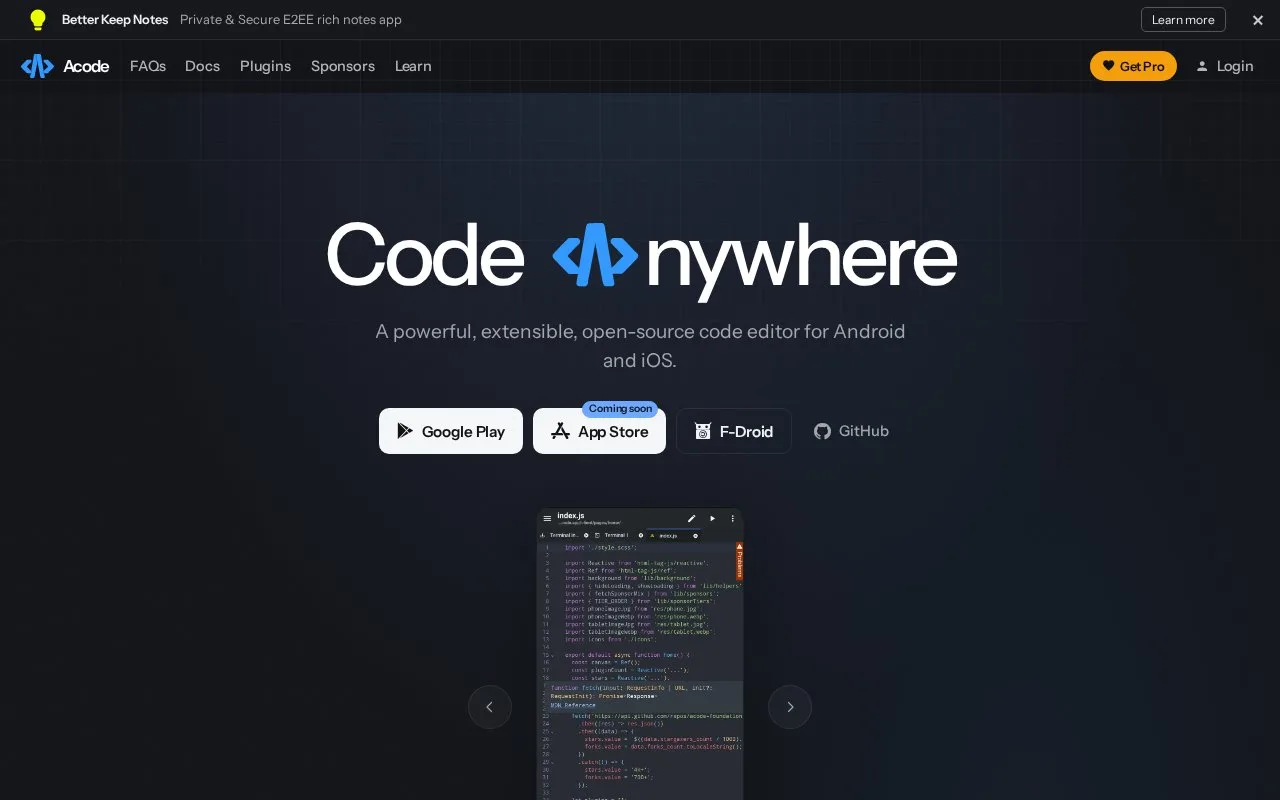Open the FAQs page
This screenshot has width=1280, height=800.
[148, 66]
